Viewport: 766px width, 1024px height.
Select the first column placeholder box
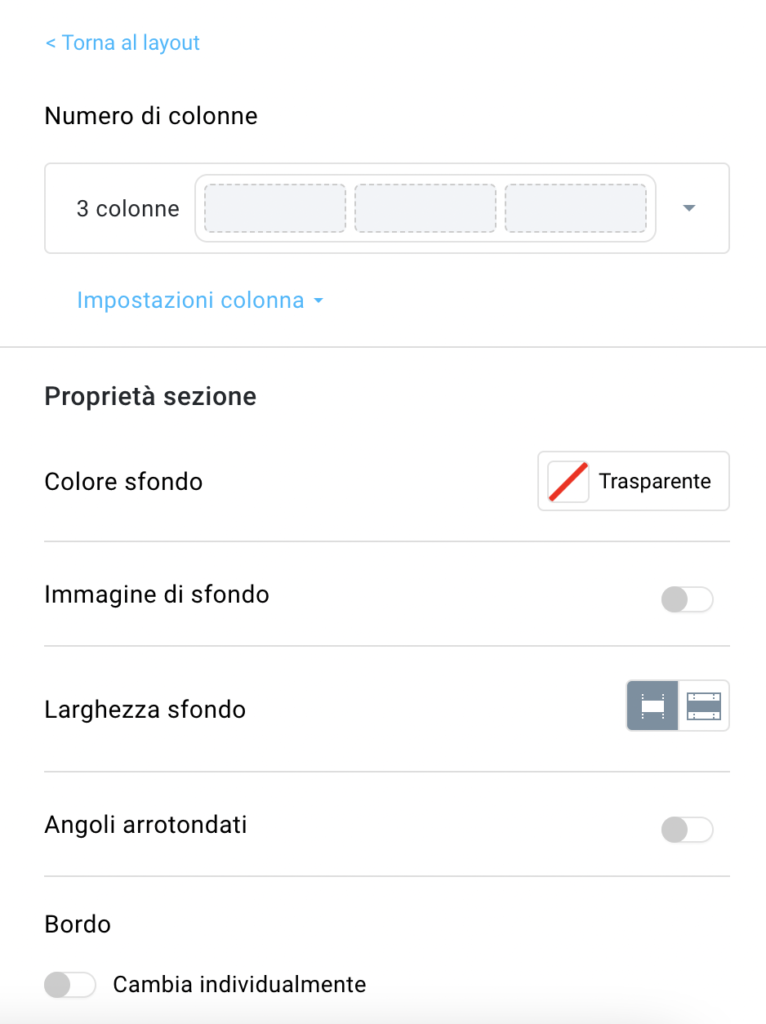(x=275, y=208)
